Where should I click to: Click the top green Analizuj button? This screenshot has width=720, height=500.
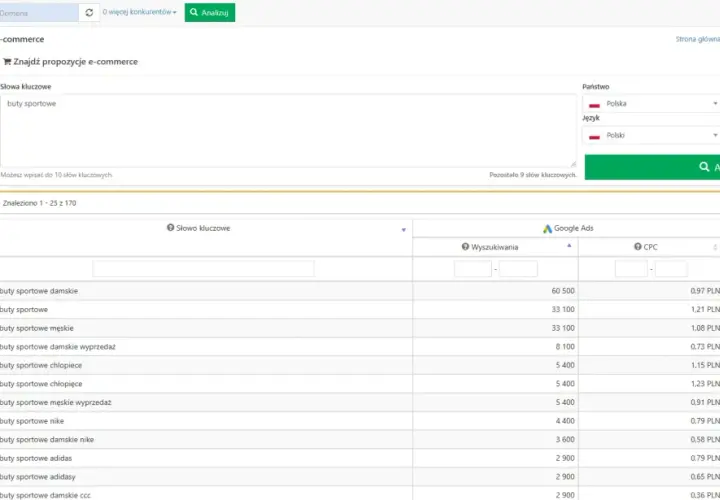(x=210, y=12)
